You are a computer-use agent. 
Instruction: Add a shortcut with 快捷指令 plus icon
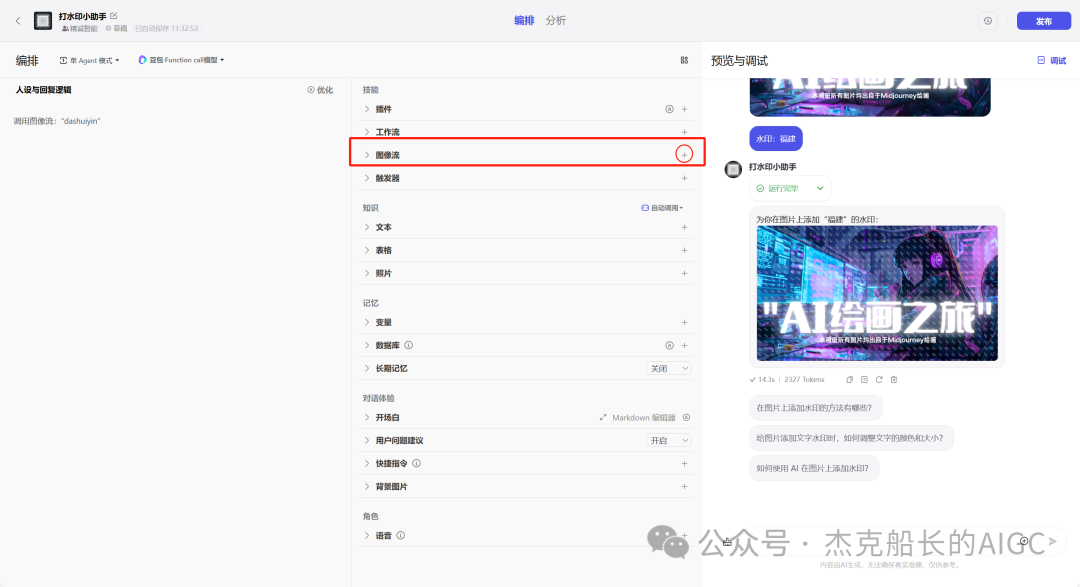pyautogui.click(x=685, y=463)
